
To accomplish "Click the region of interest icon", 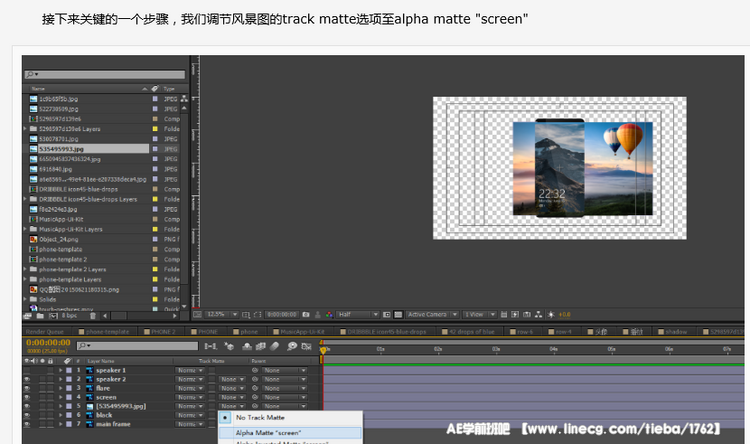I will 387,314.
